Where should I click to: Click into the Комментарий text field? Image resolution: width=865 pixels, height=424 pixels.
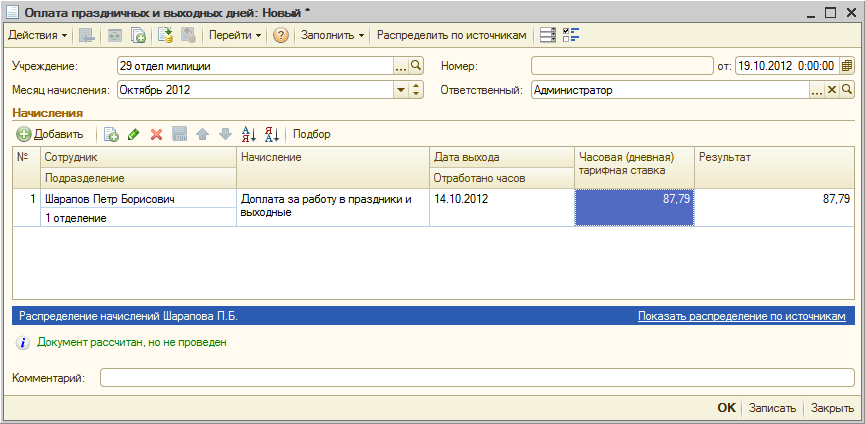[477, 378]
